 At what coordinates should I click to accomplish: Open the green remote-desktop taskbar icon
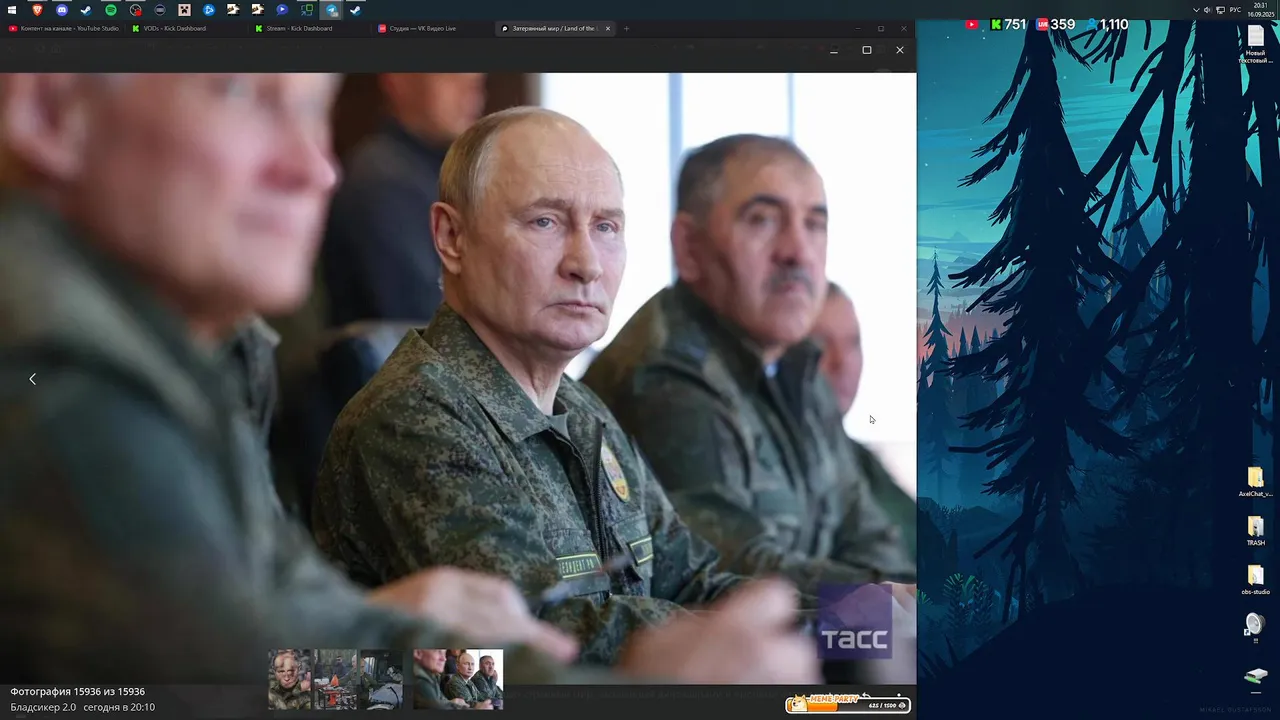307,10
